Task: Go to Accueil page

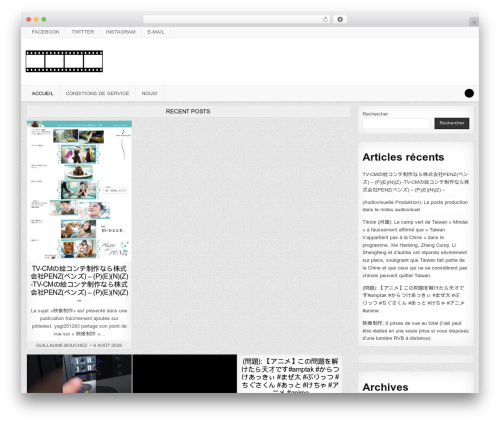Action: 42,93
